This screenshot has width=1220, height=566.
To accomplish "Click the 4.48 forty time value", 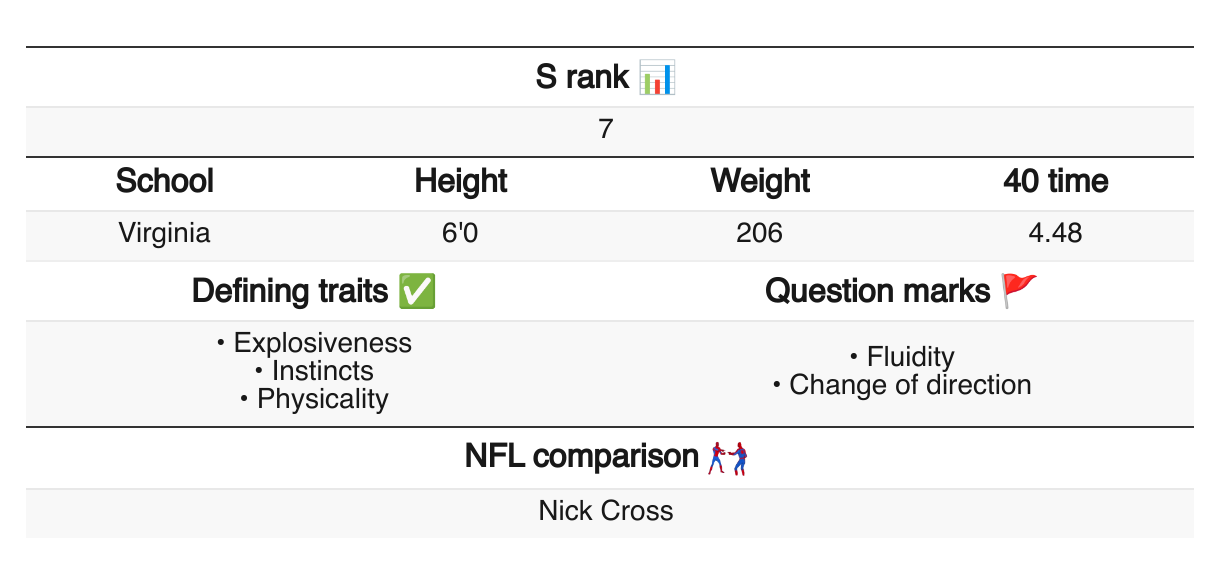I will pyautogui.click(x=1055, y=233).
